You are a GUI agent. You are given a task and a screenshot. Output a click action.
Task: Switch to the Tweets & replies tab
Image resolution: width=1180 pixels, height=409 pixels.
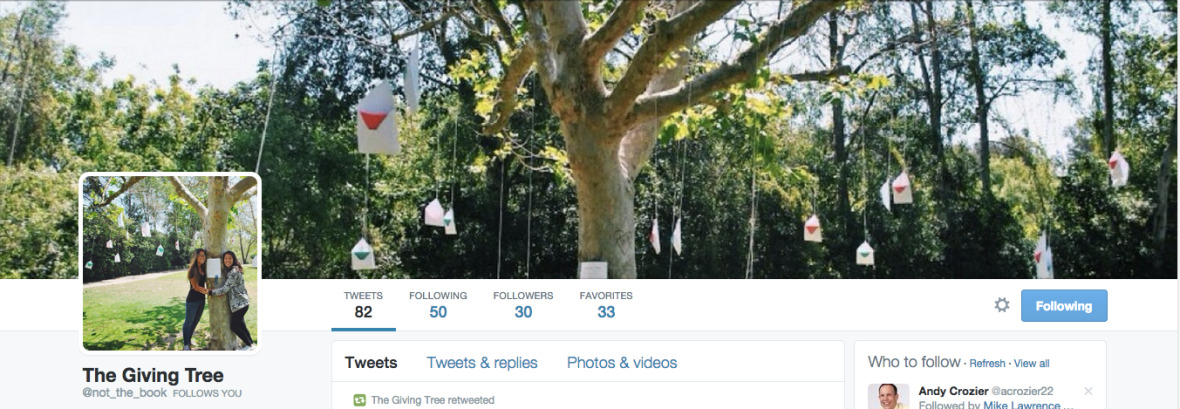(x=482, y=363)
